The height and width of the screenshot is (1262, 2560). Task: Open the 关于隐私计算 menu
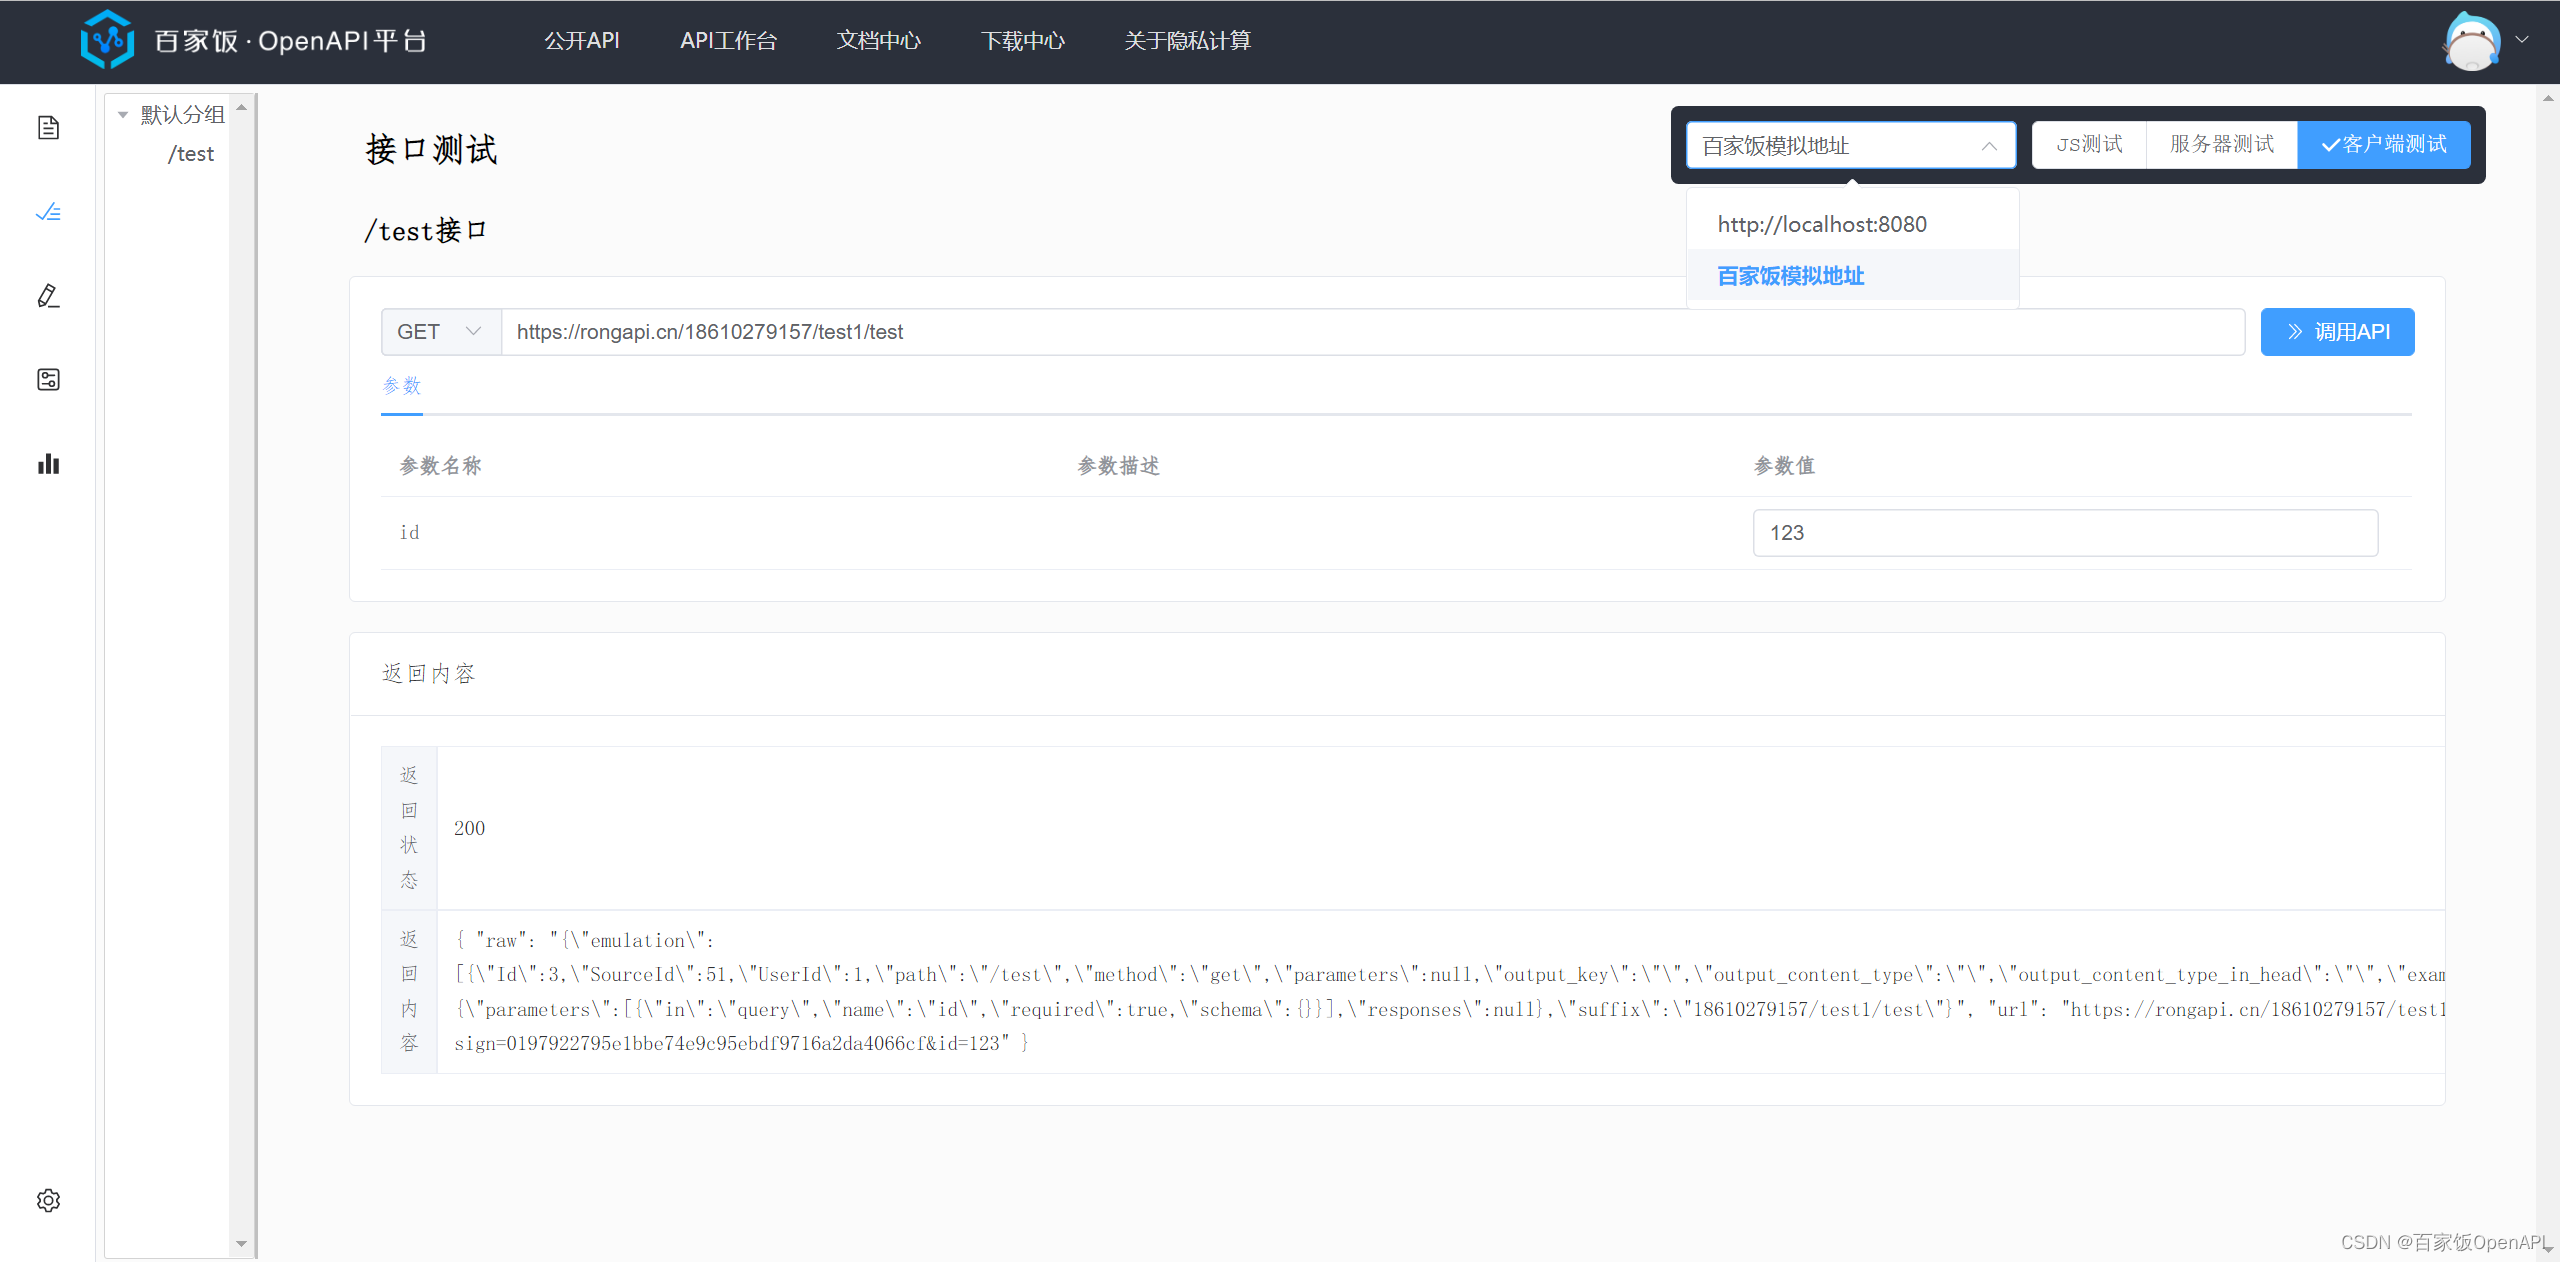1188,41
